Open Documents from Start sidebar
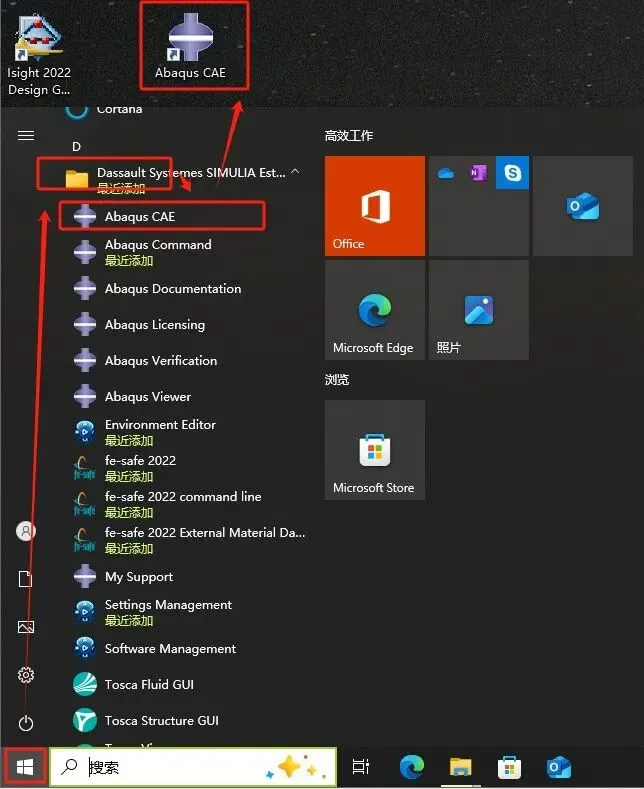Screen dimensions: 644x789 pyautogui.click(x=26, y=579)
